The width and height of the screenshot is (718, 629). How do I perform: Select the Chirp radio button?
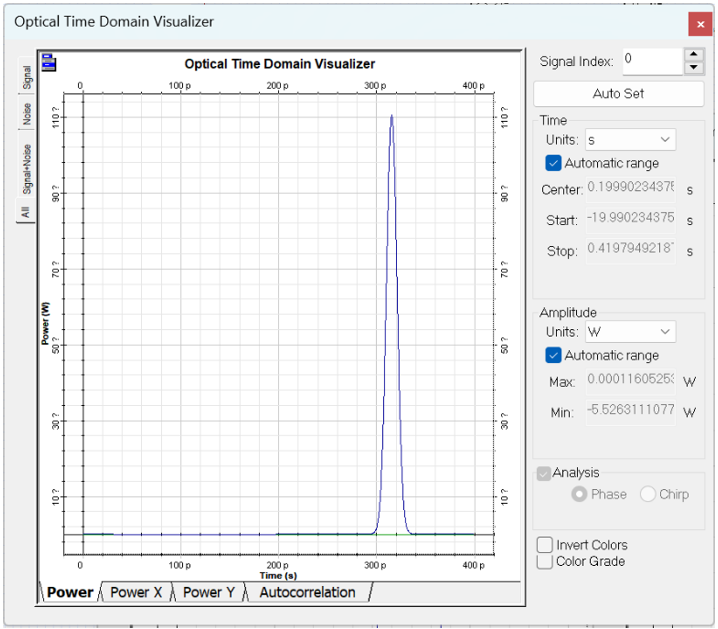[x=648, y=494]
